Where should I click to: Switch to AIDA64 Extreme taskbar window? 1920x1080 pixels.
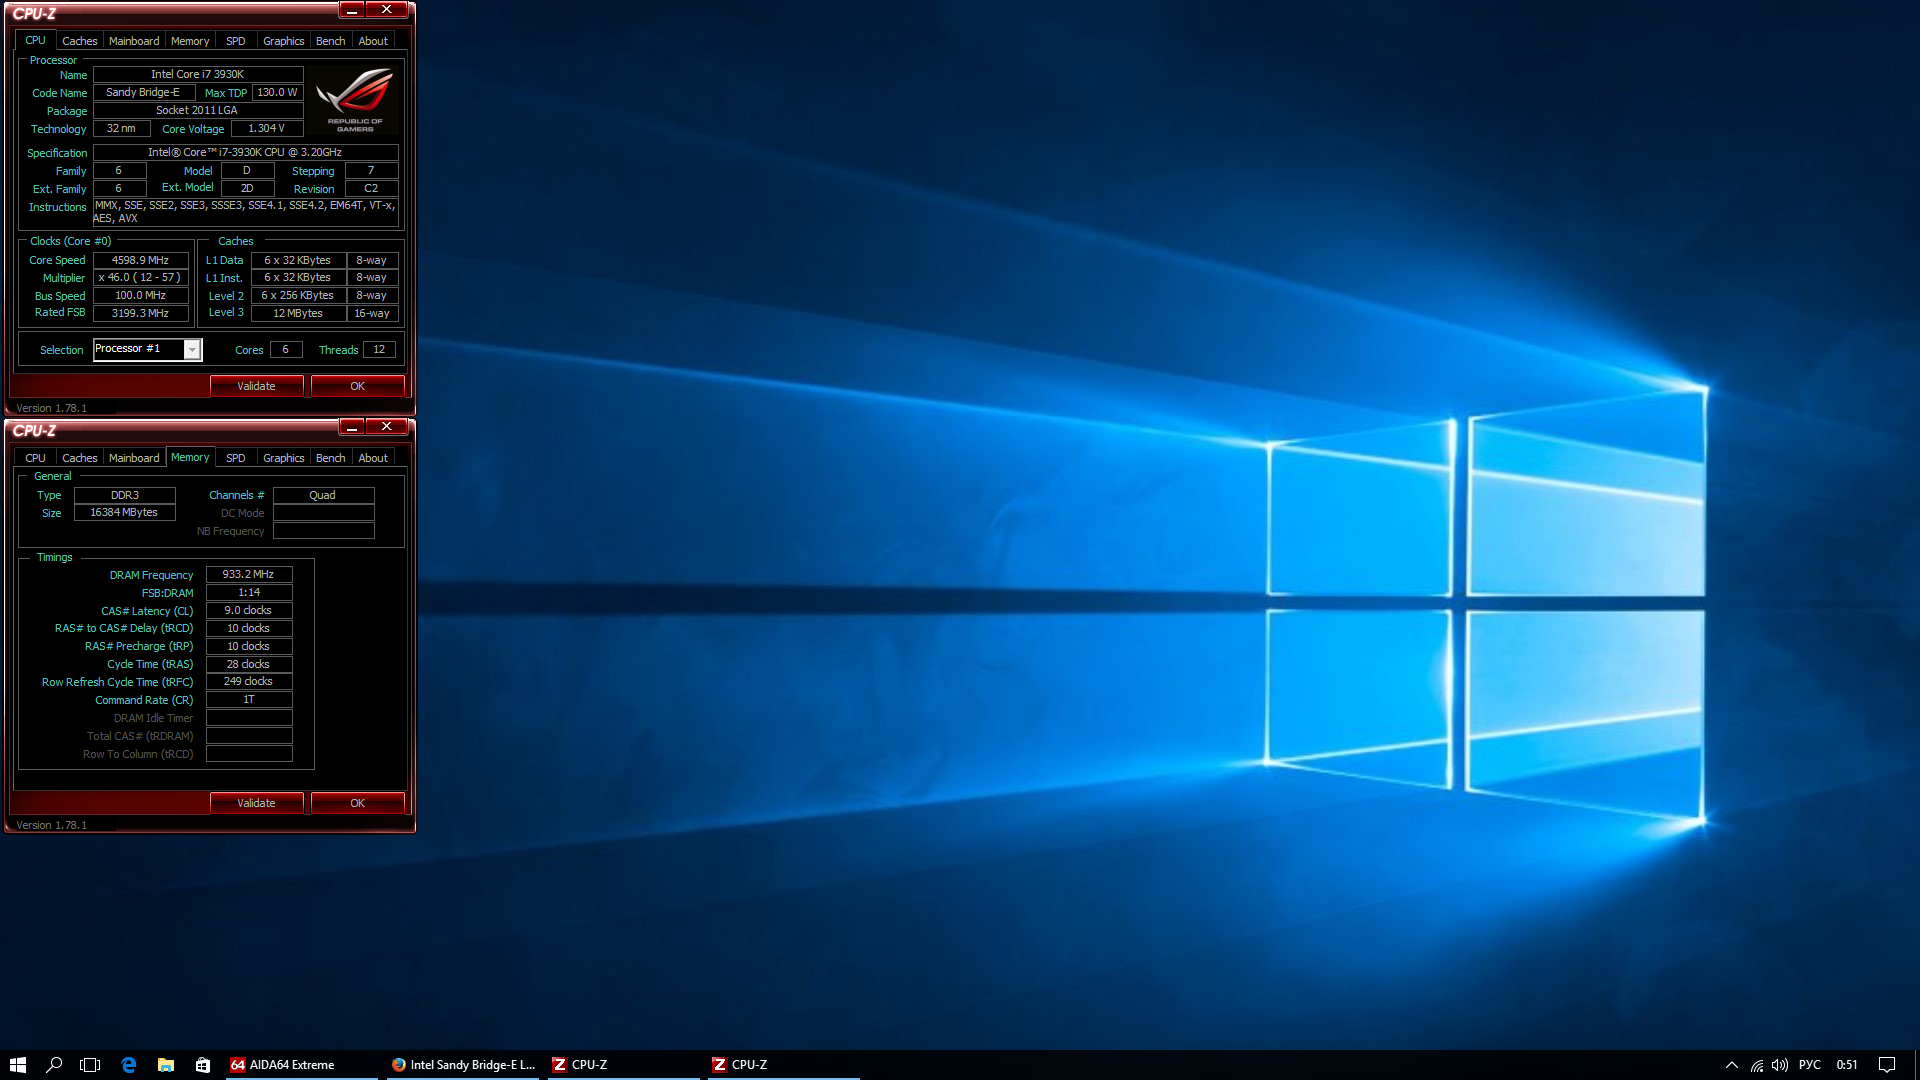300,1065
